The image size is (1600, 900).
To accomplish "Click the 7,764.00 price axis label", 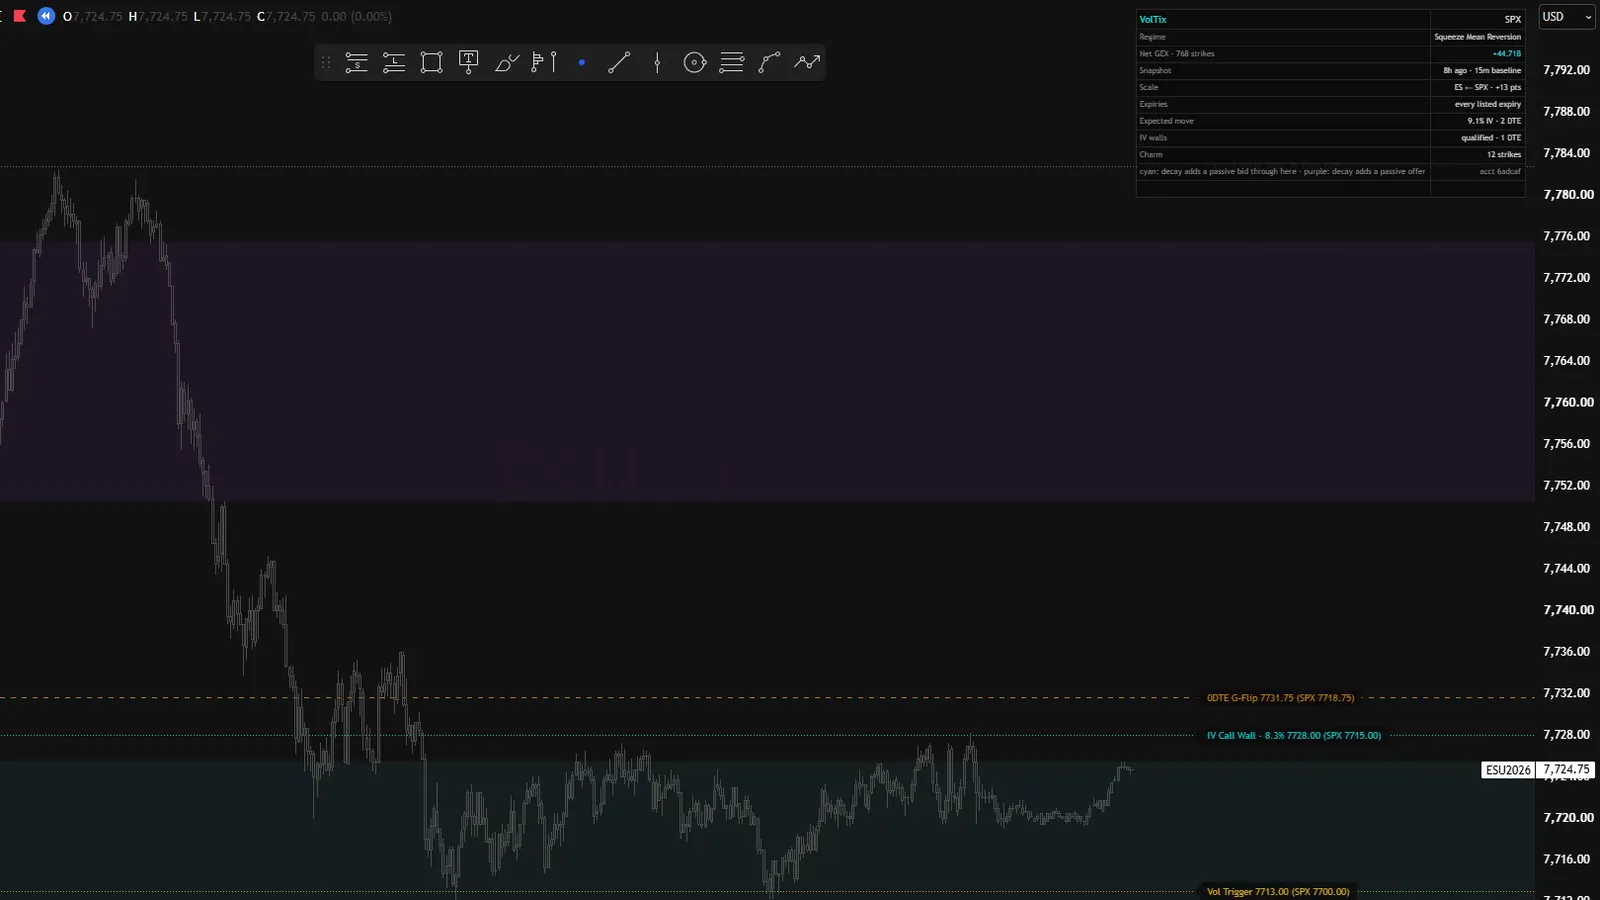I will pyautogui.click(x=1566, y=361).
